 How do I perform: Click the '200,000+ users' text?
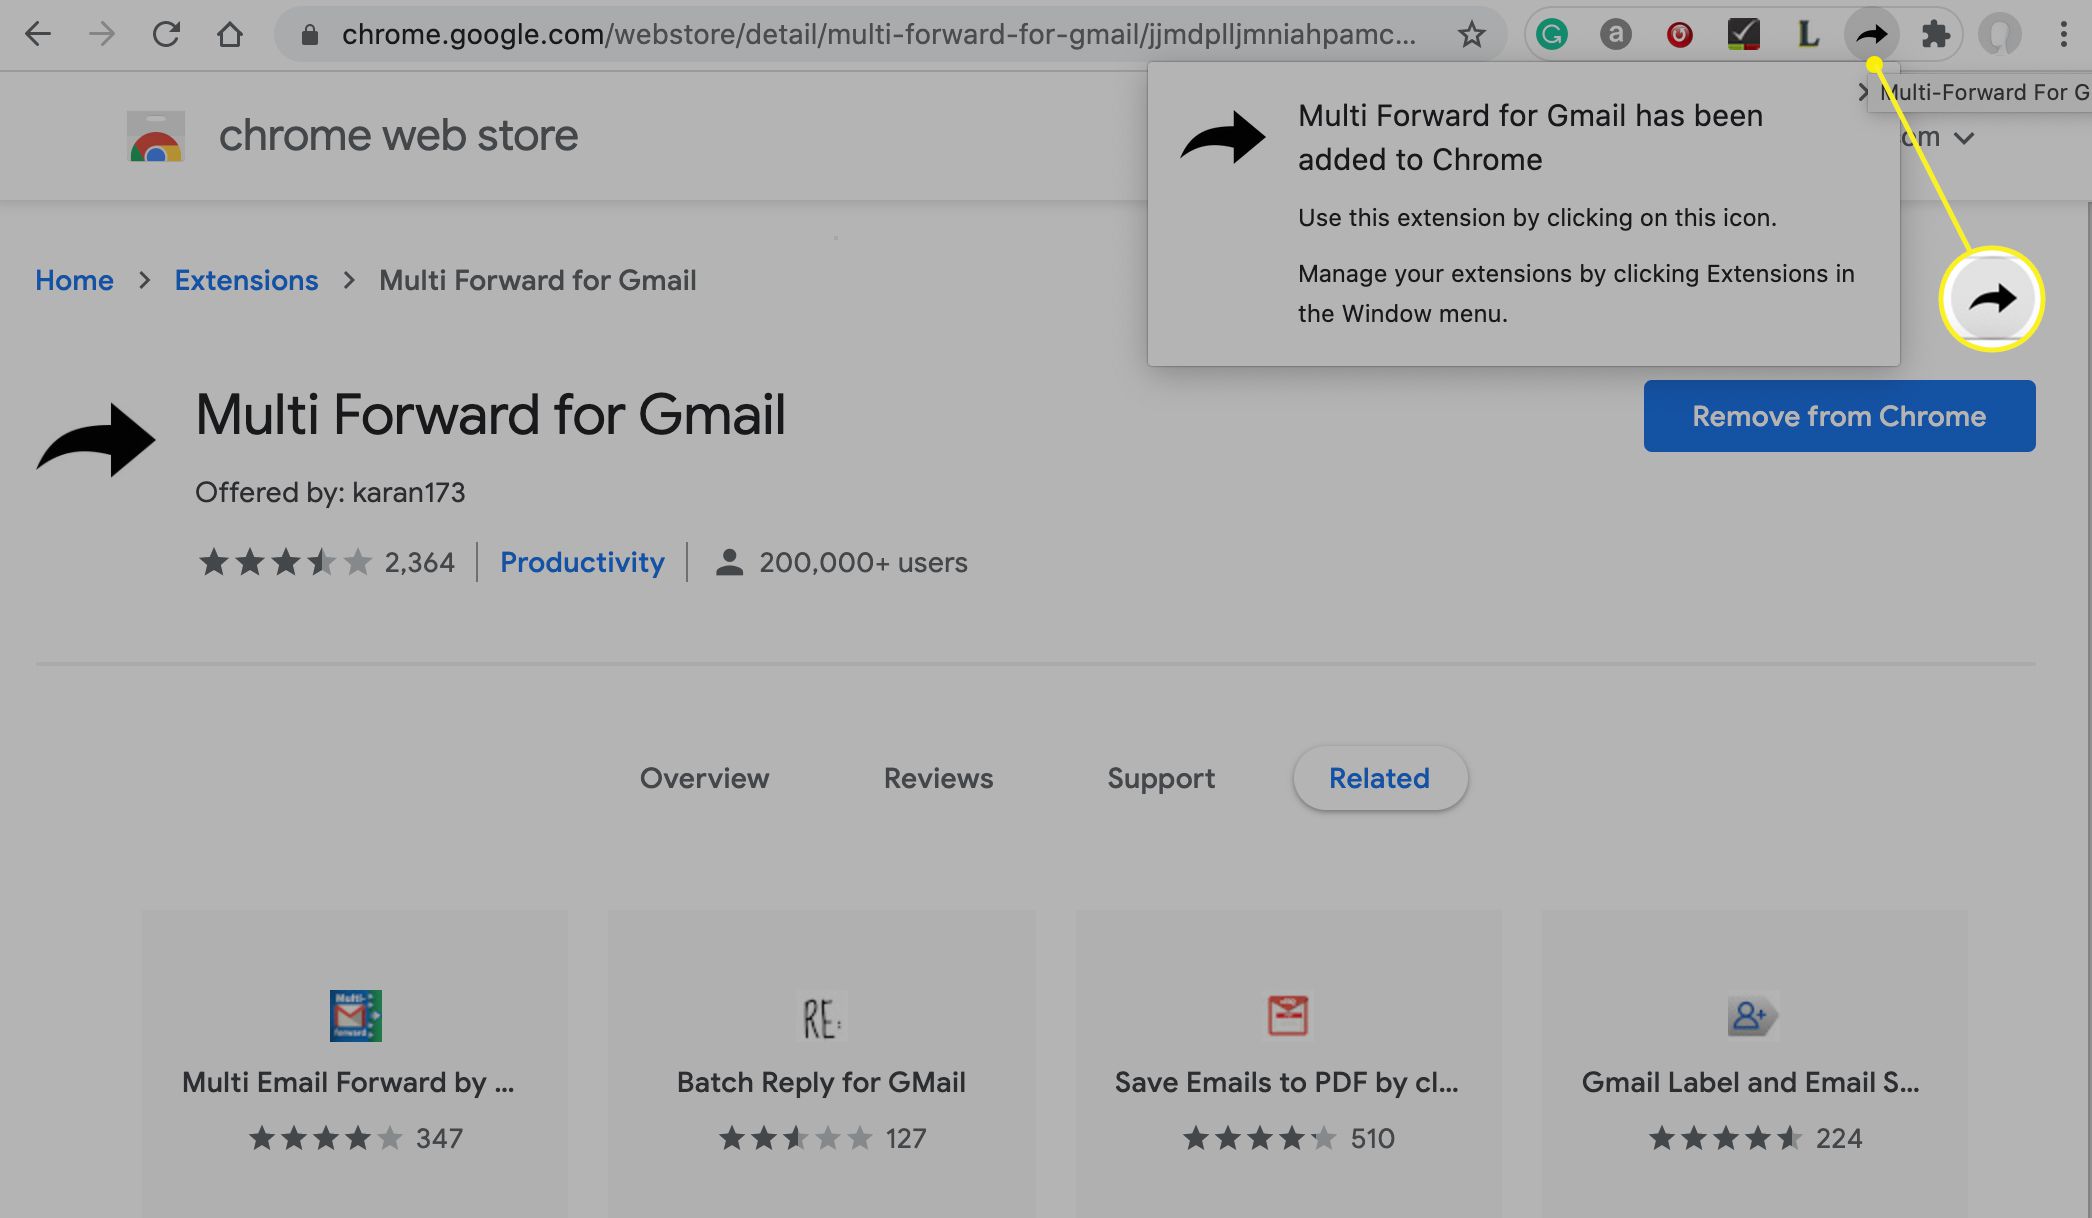[x=863, y=562]
